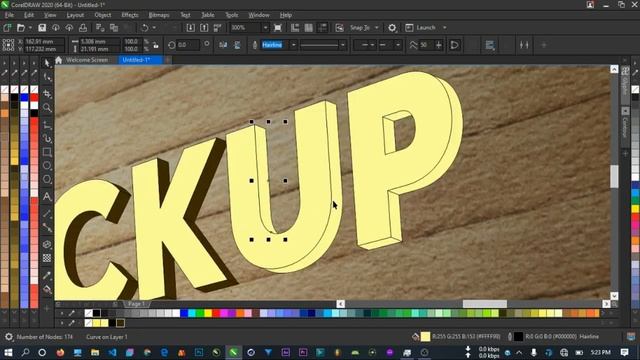Open the Object menu
This screenshot has width=640, height=360.
tap(102, 15)
